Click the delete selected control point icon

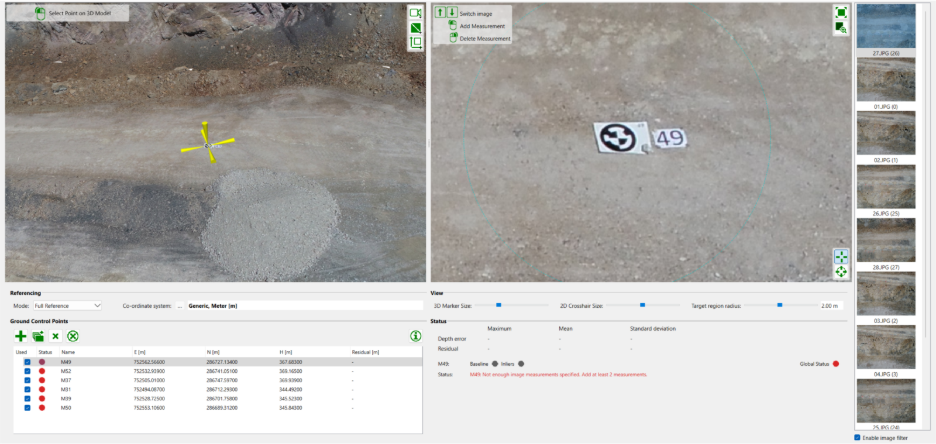[x=56, y=337]
